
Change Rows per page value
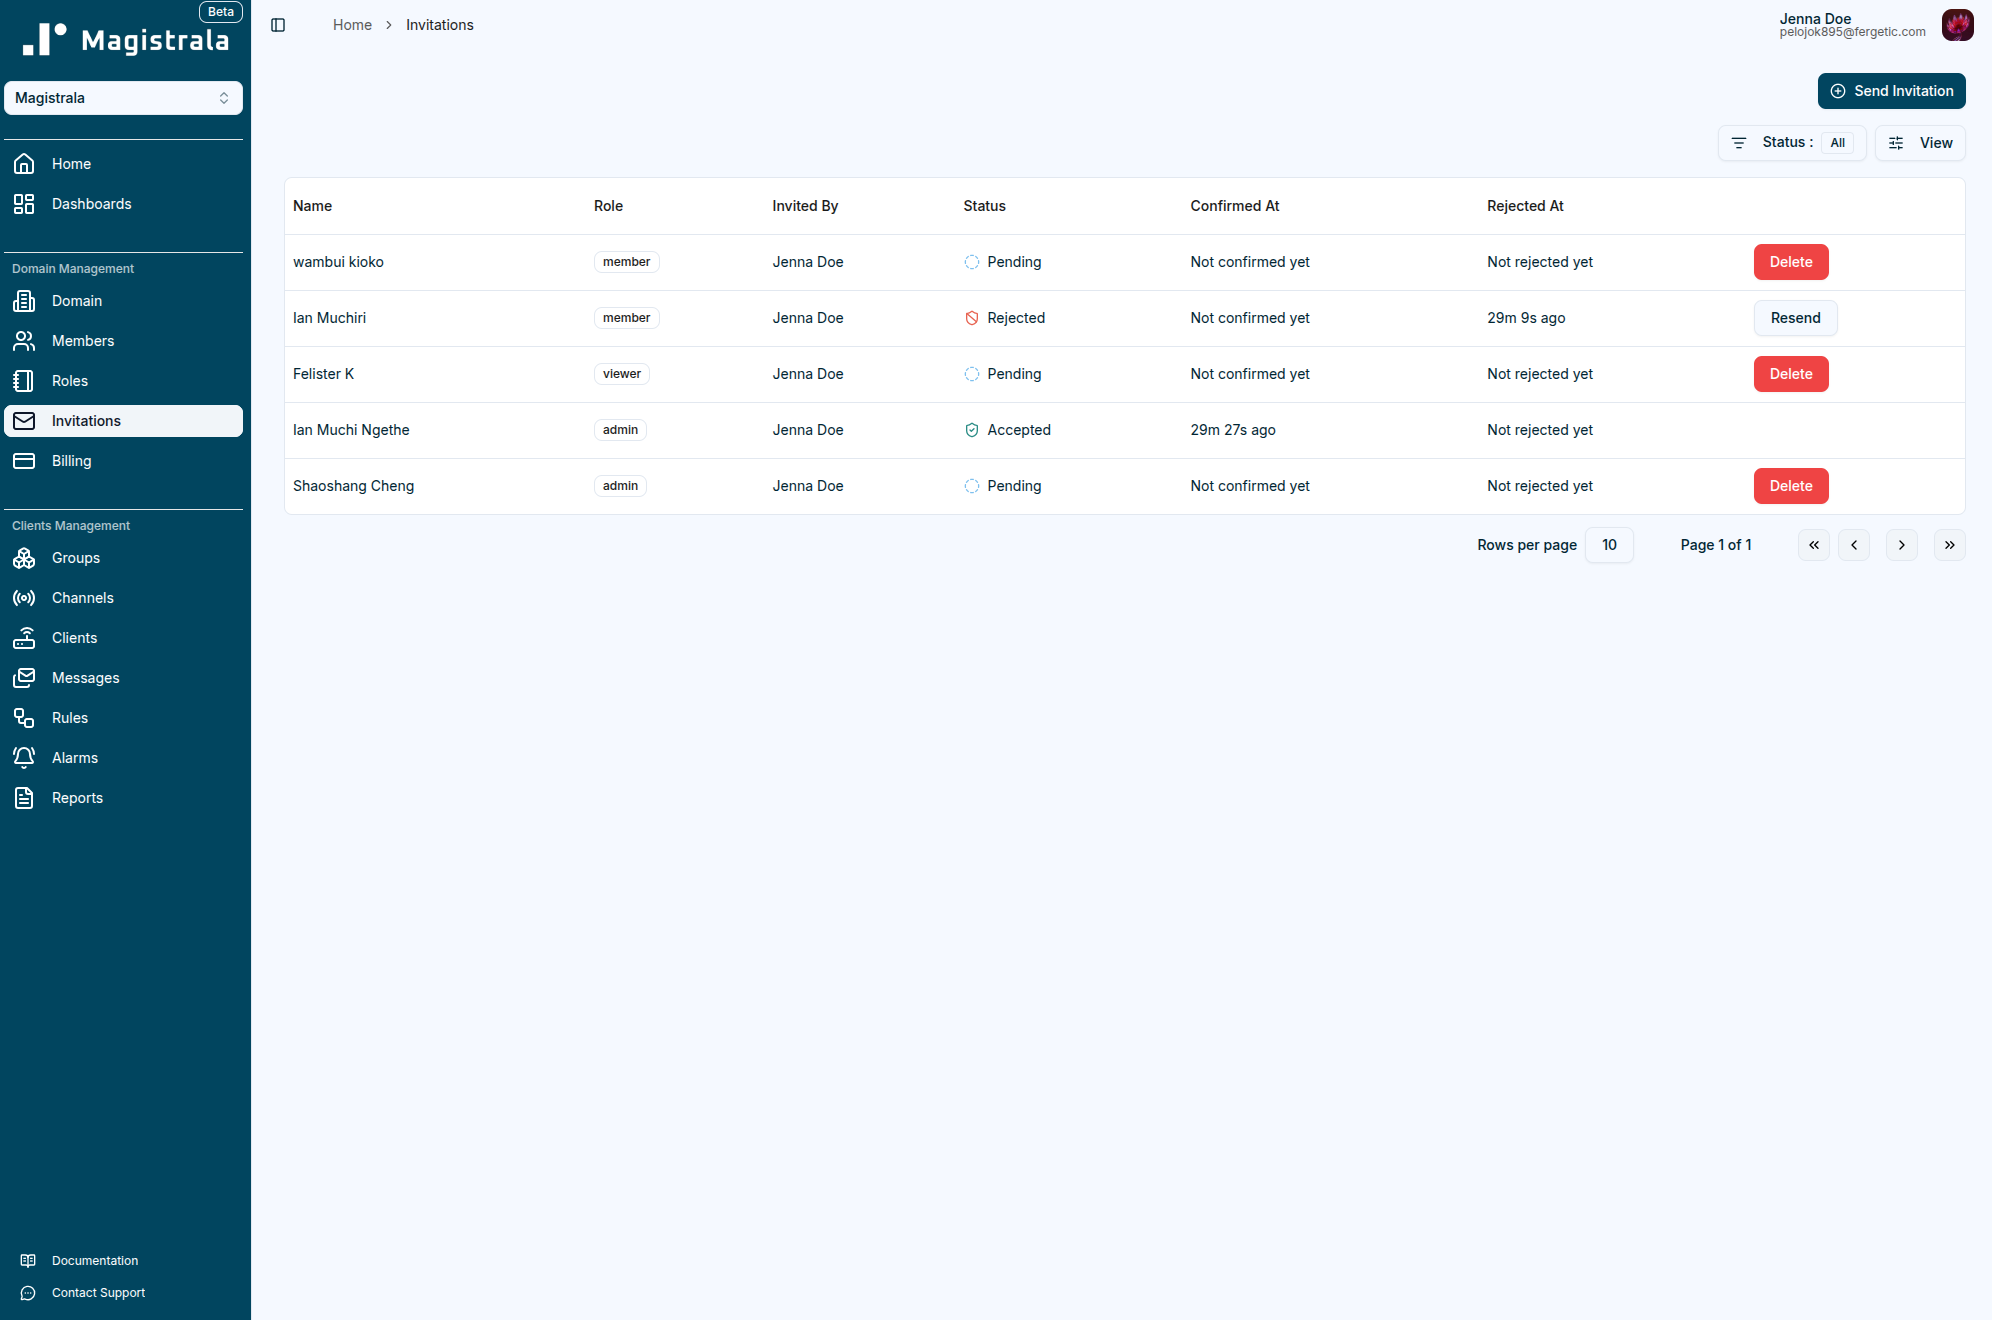[1608, 545]
